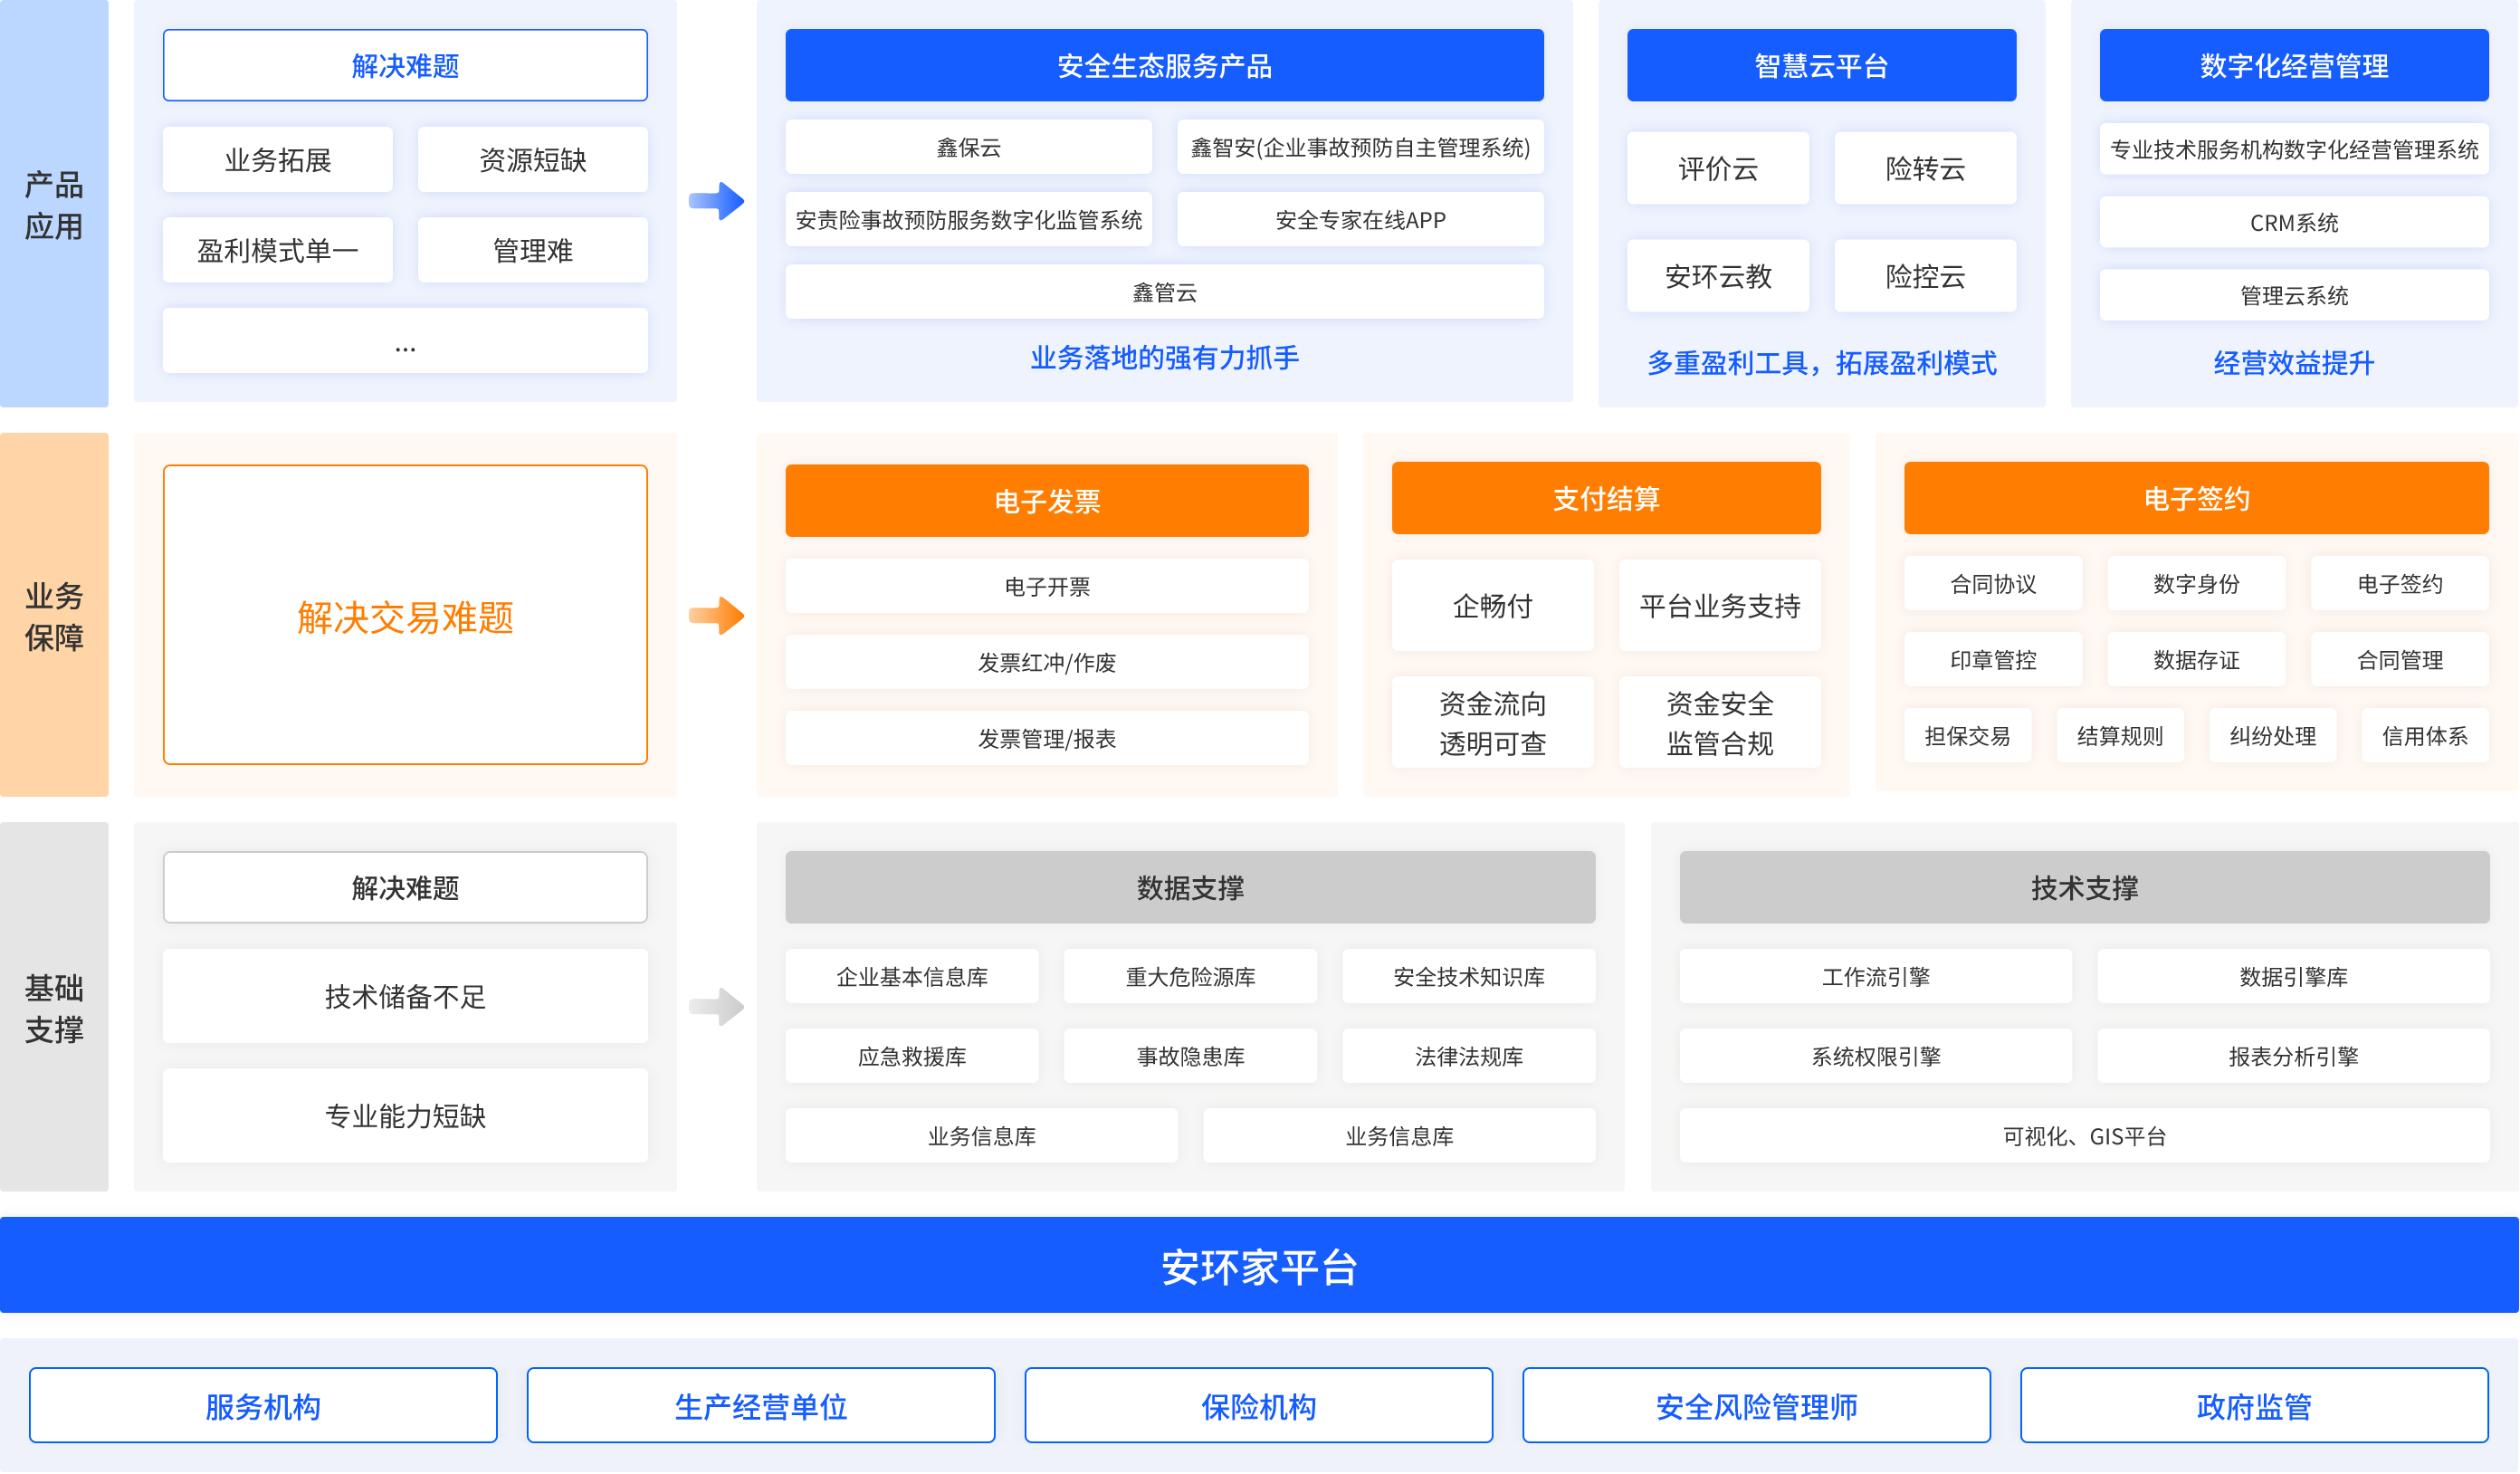2520x1474 pixels.
Task: Click the 险控云 tile
Action: coord(1925,275)
